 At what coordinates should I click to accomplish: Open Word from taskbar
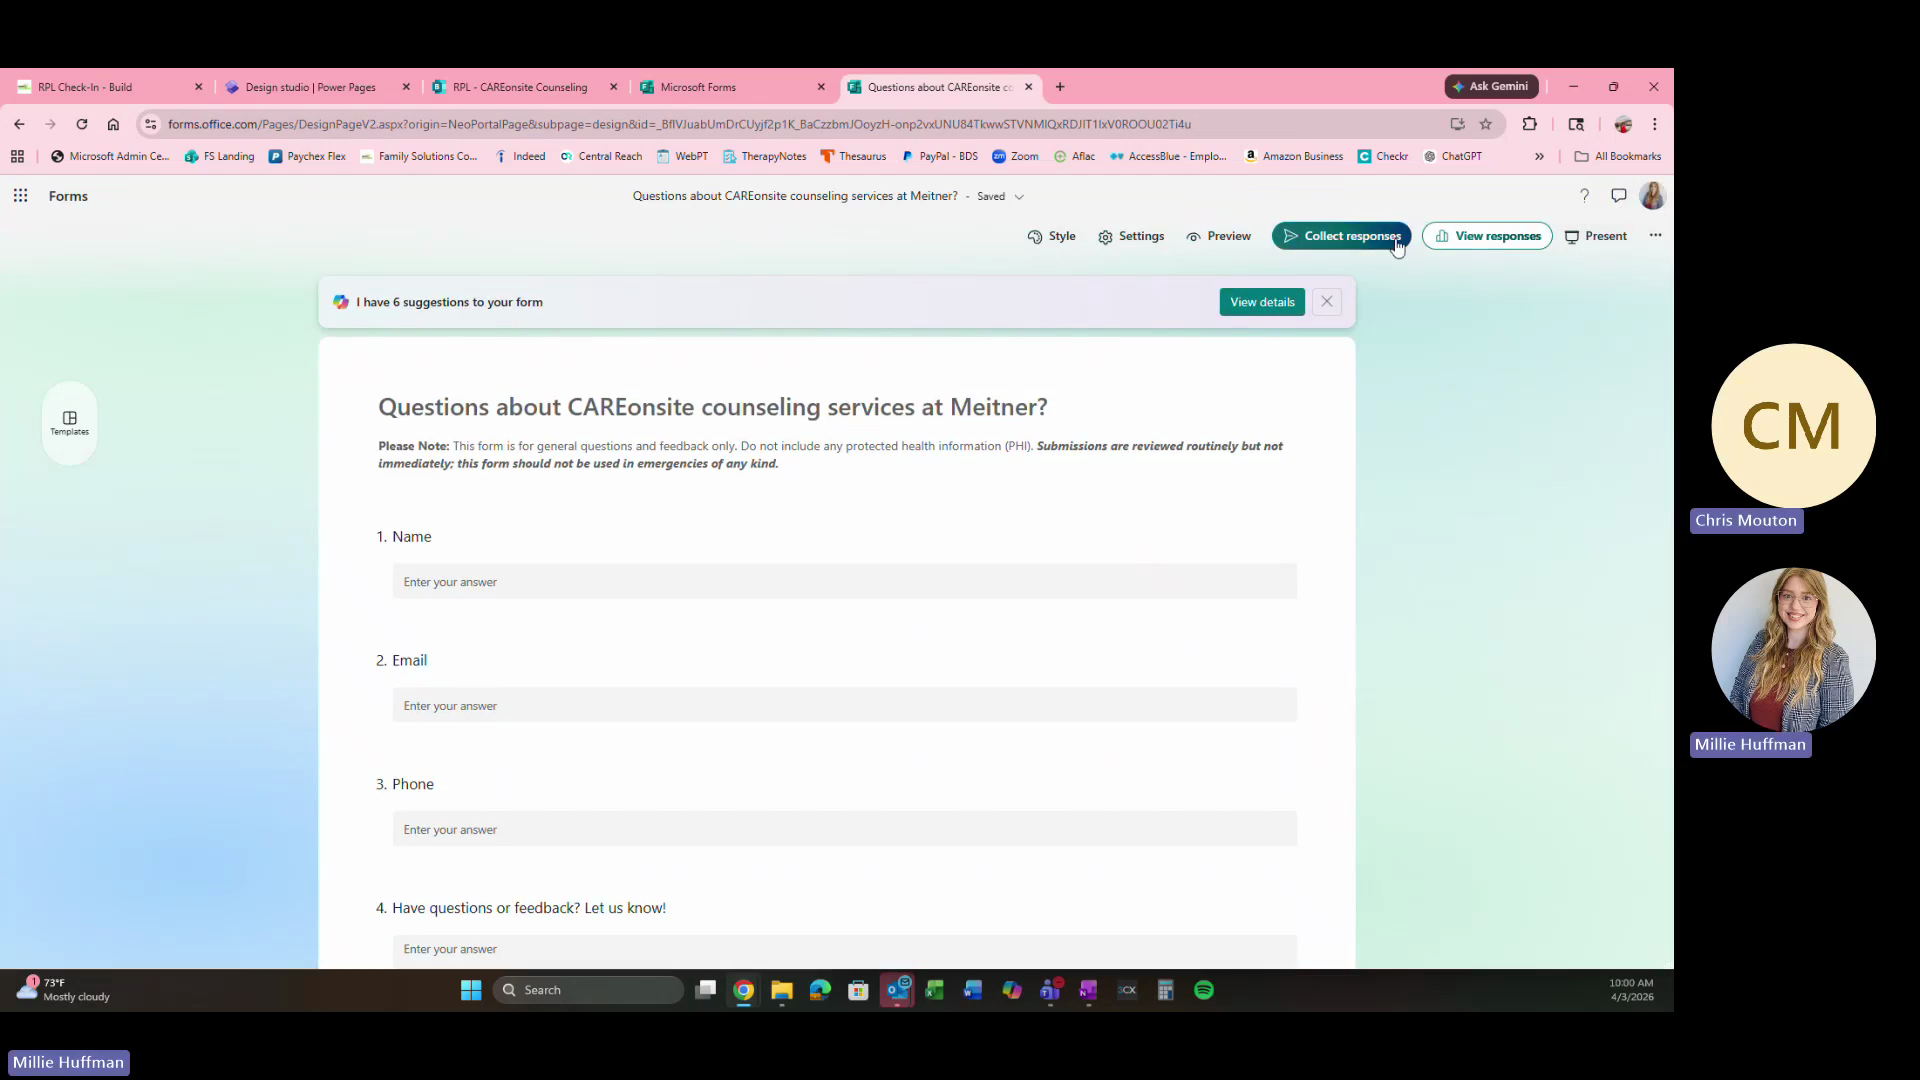point(973,990)
